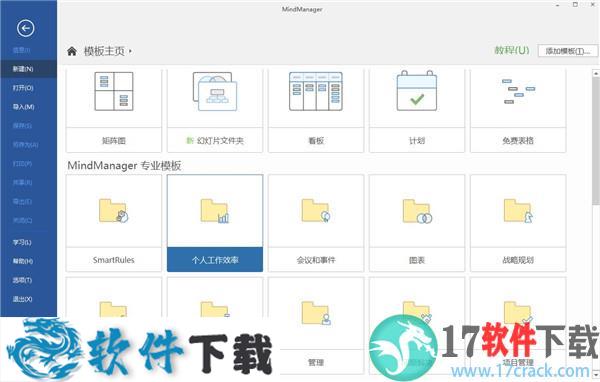Image resolution: width=600 pixels, height=382 pixels.
Task: Select the 矩阵图 matrix template
Action: tap(114, 110)
